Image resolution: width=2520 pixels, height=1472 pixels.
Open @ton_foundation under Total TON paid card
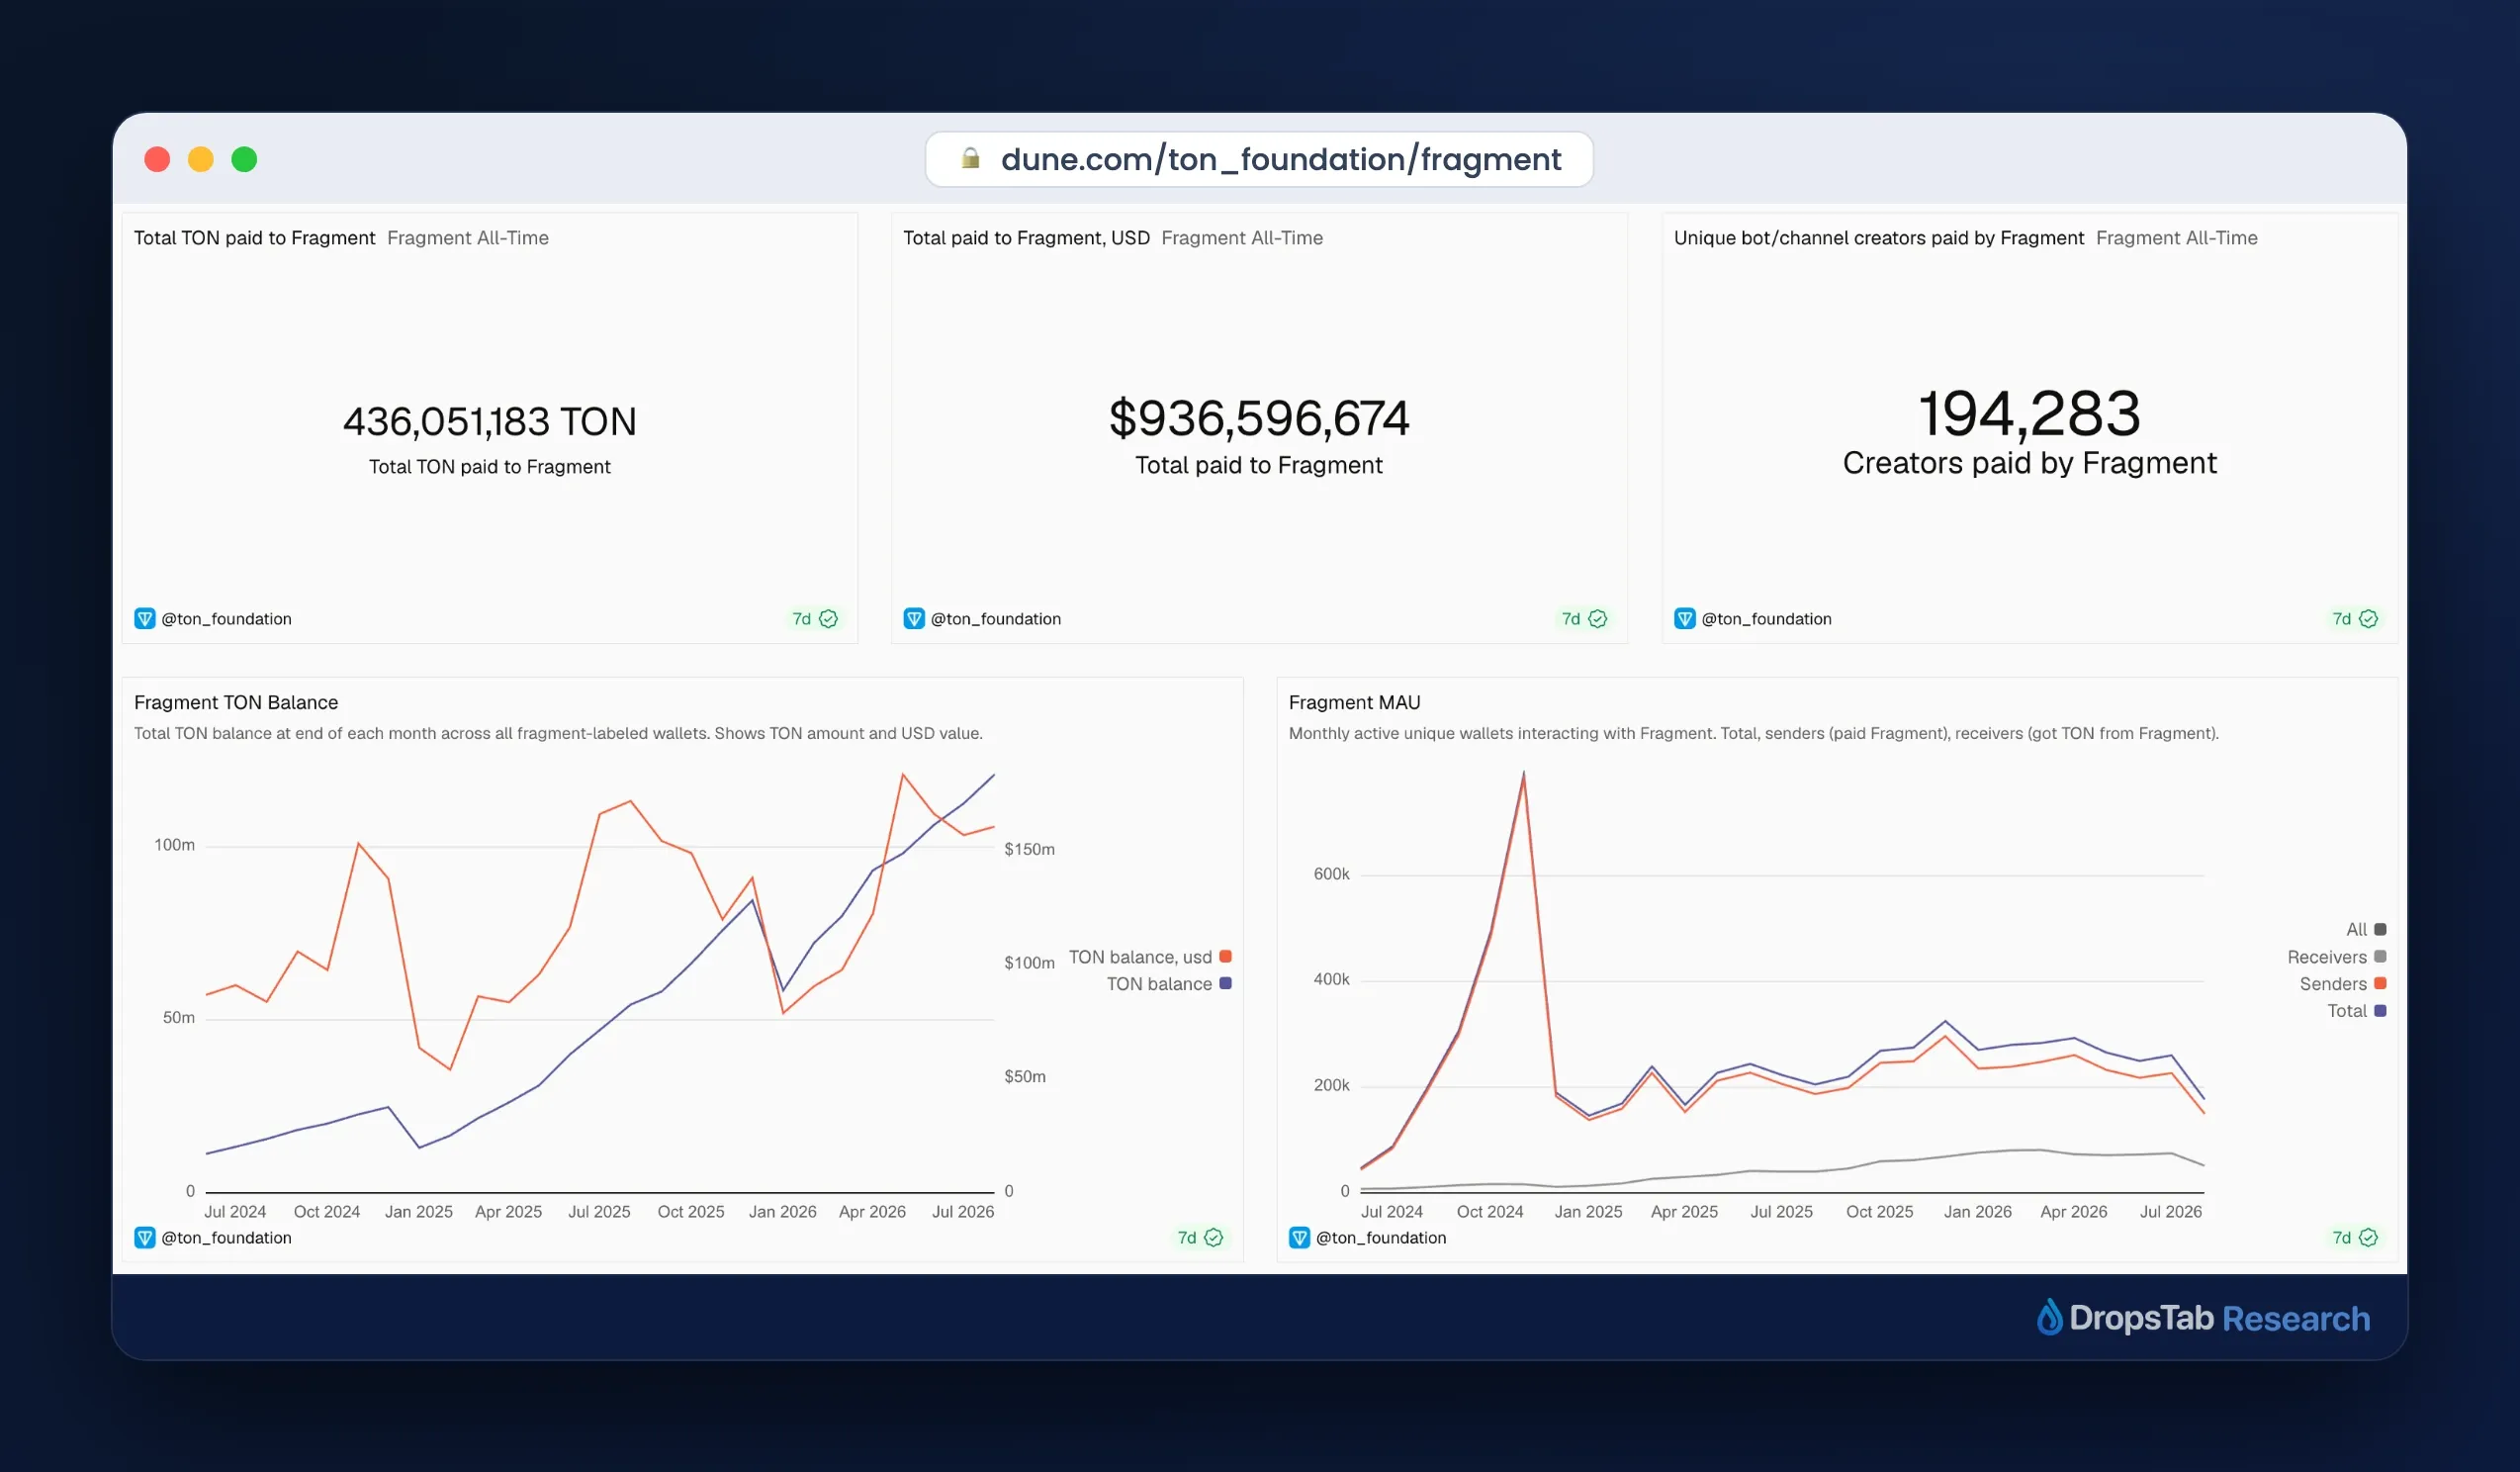click(227, 619)
